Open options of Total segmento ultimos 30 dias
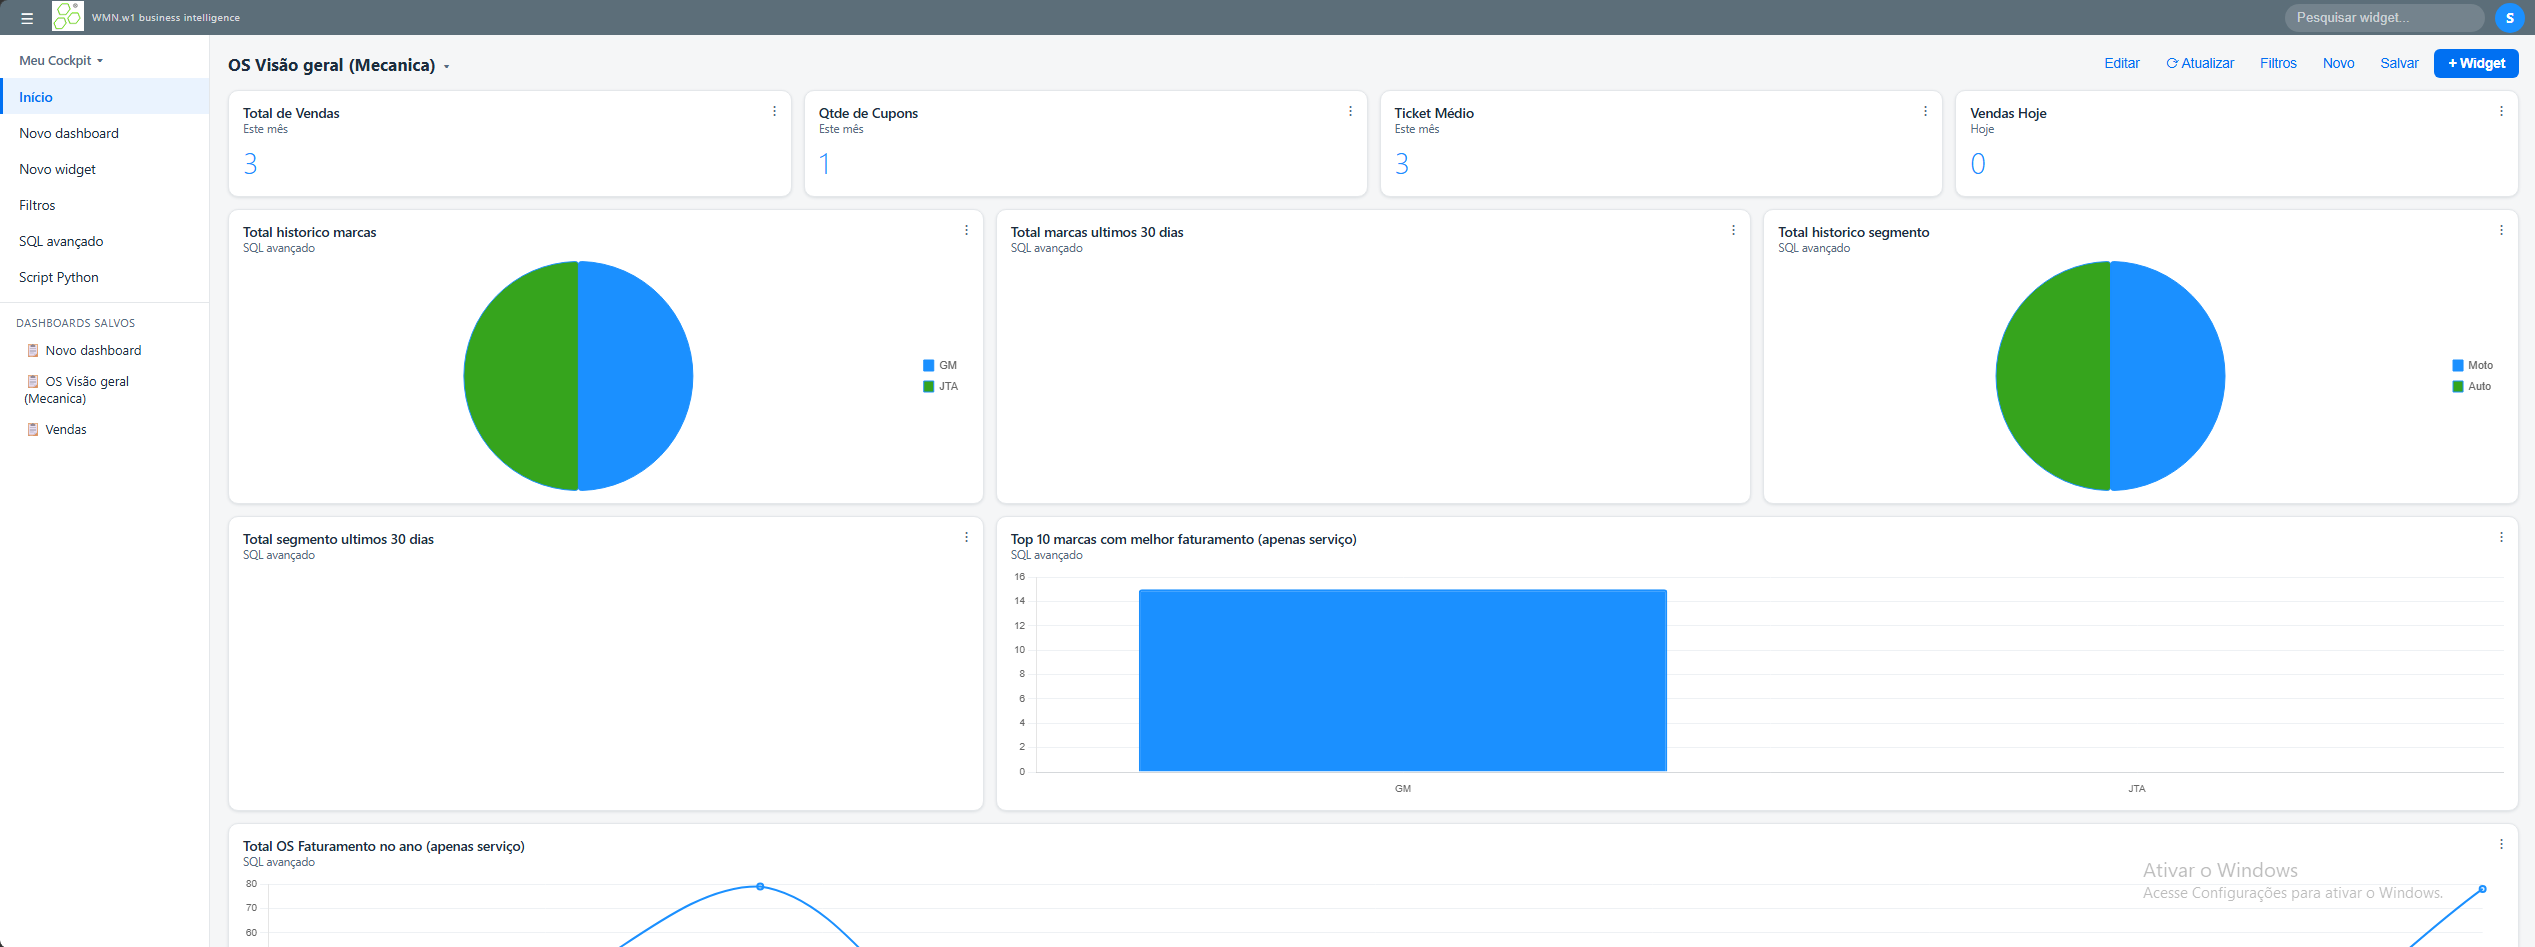 (x=966, y=537)
